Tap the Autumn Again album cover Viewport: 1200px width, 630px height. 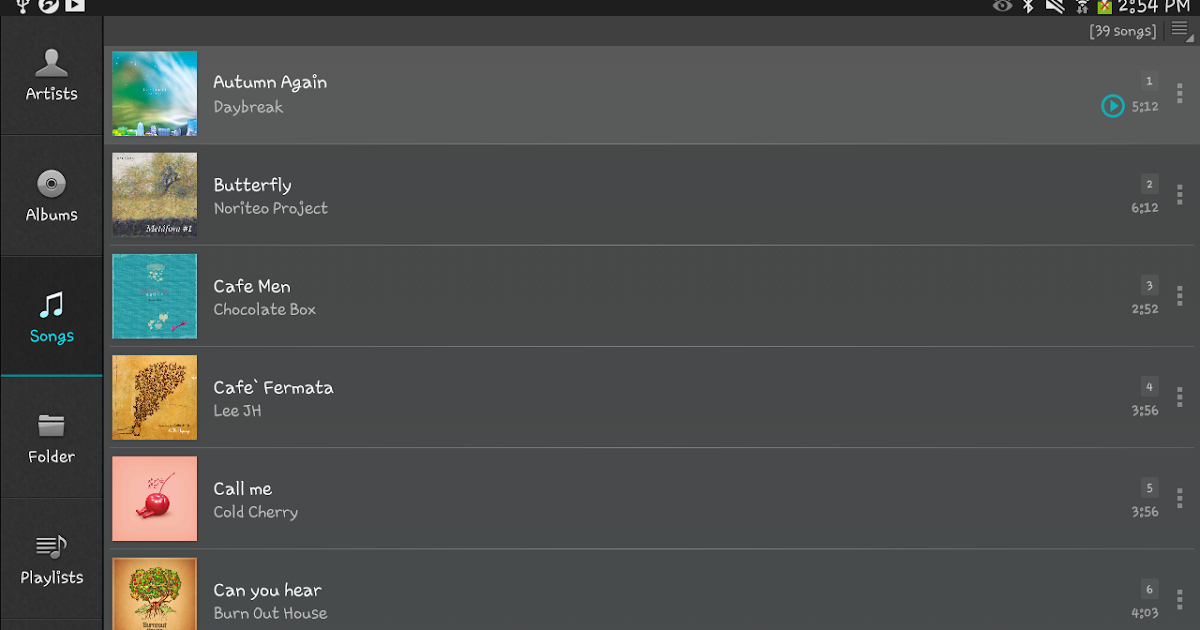coord(155,93)
